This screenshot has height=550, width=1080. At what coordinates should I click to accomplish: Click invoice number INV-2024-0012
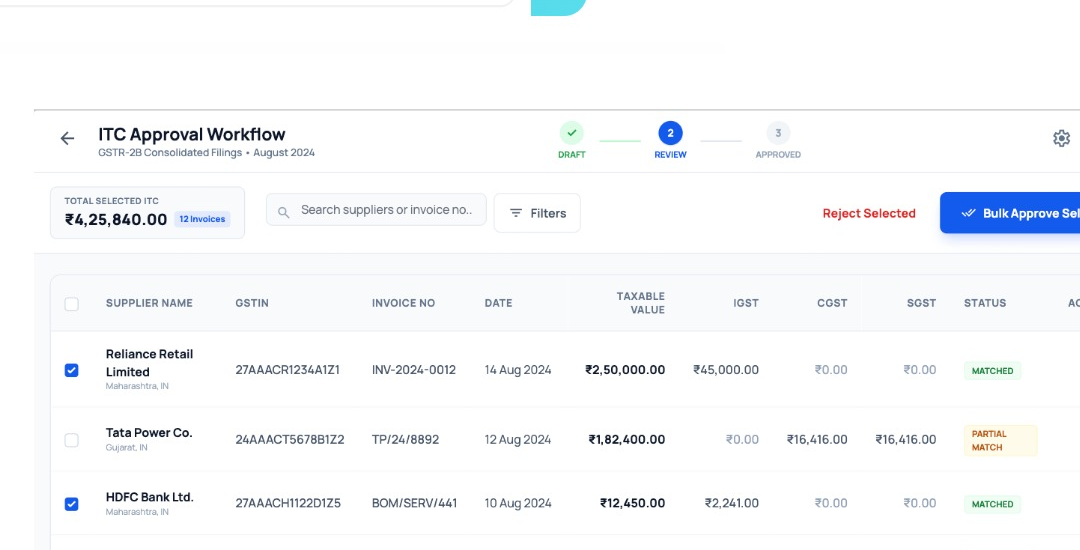click(414, 370)
